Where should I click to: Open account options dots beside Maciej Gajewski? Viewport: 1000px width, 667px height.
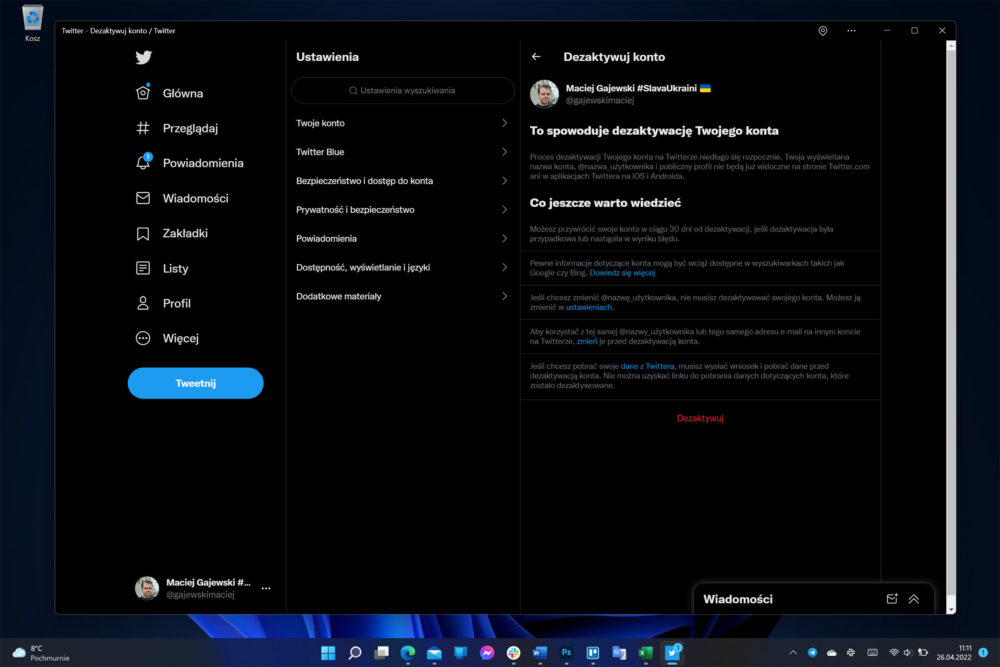266,588
